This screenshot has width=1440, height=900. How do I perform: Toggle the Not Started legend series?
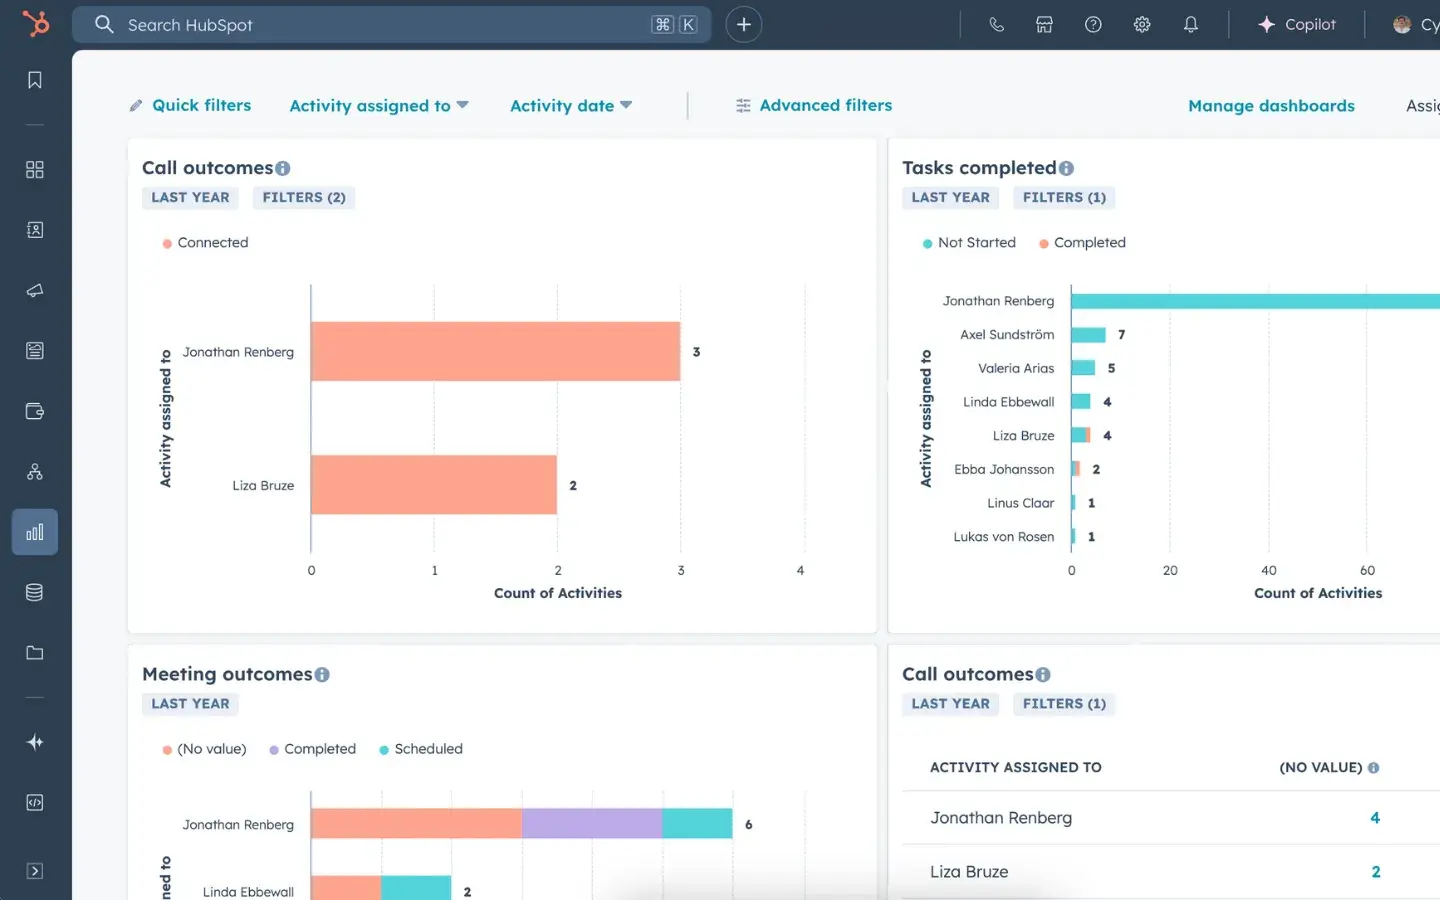[969, 243]
